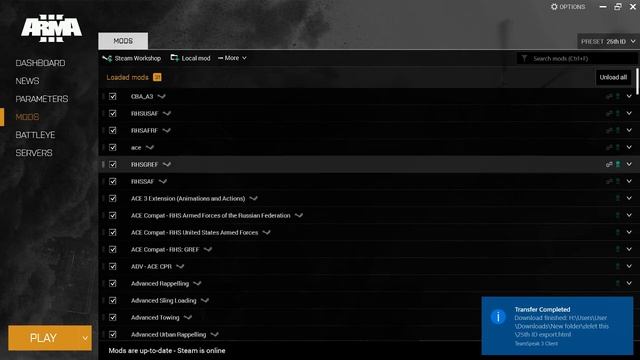The height and width of the screenshot is (360, 640).
Task: Click Steam icon beside ACE 3 Extension
Action: 253,198
